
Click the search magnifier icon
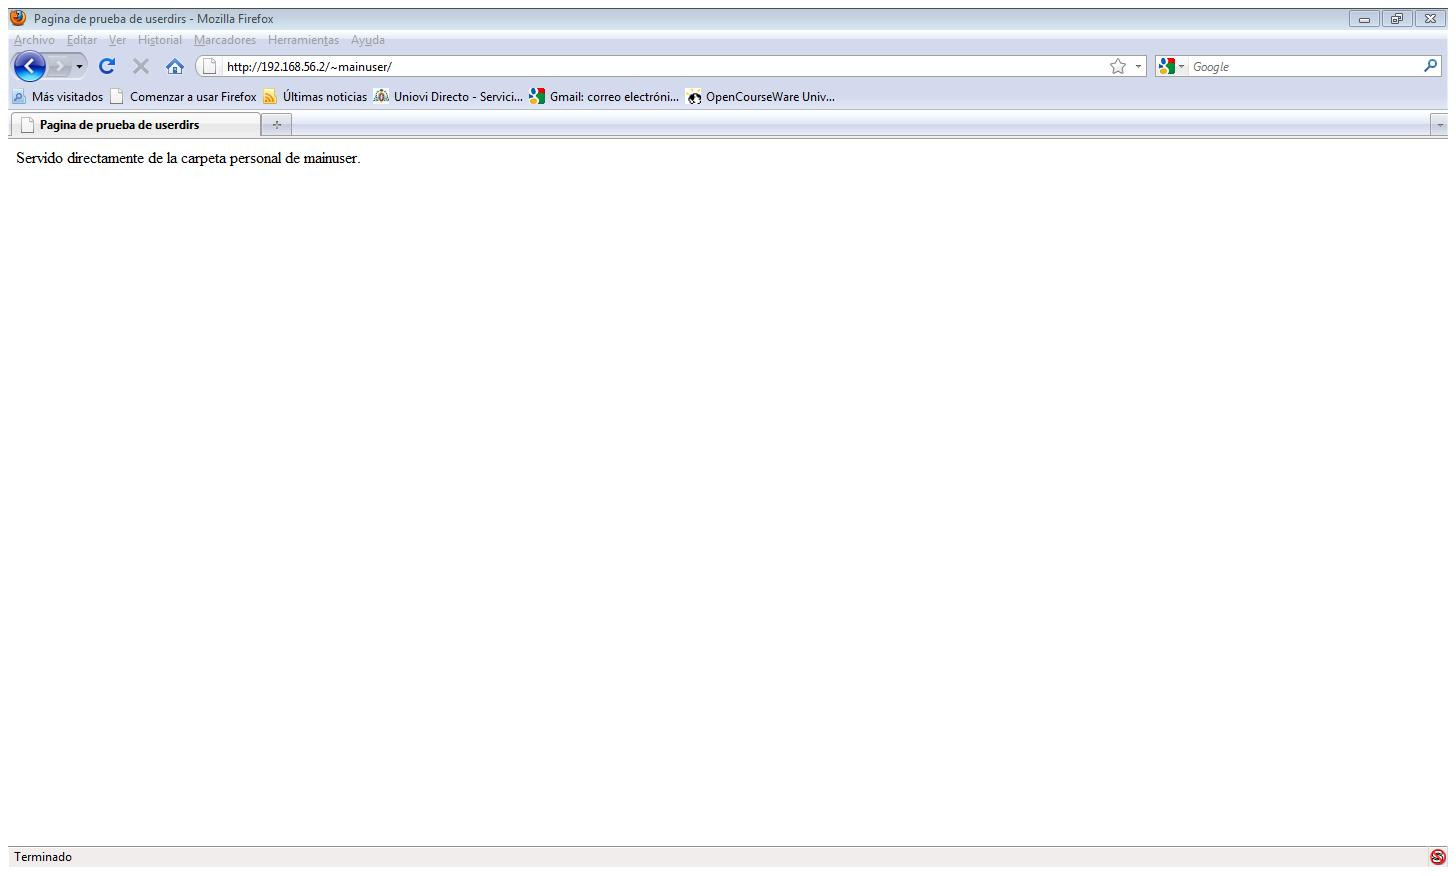1431,66
